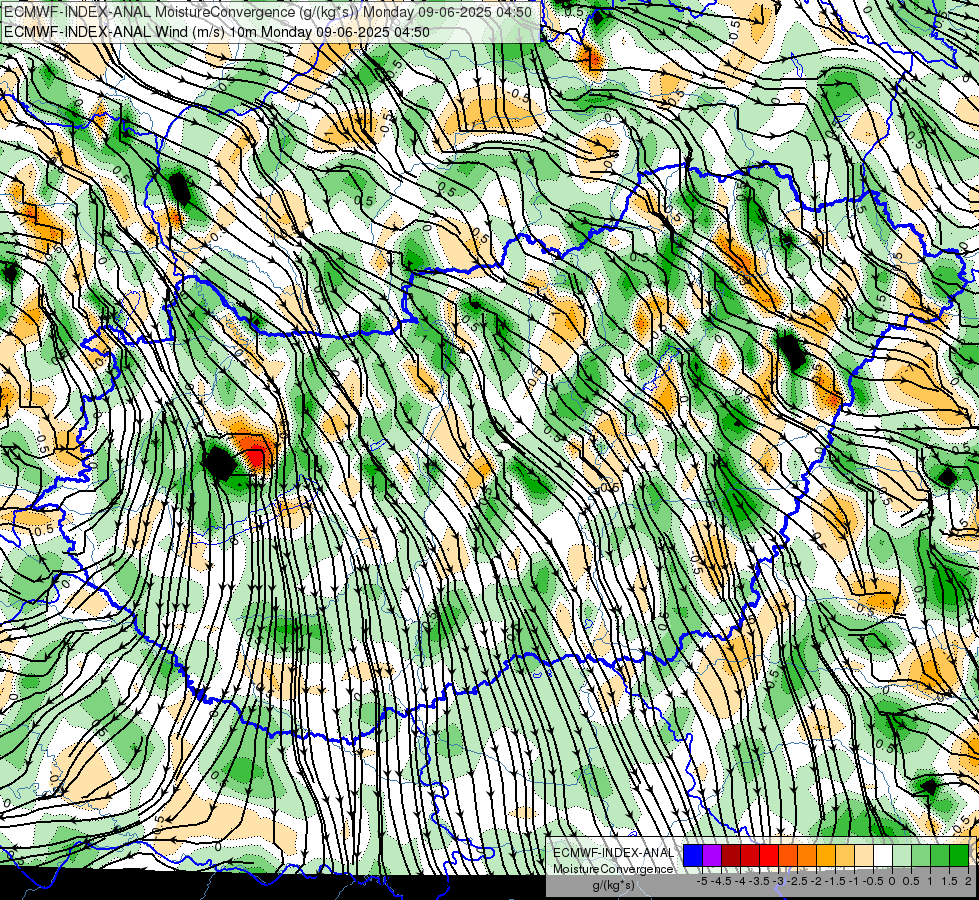Screen dimensions: 979x900
Task: Click the '2' tick label on the color scale
Action: point(968,881)
